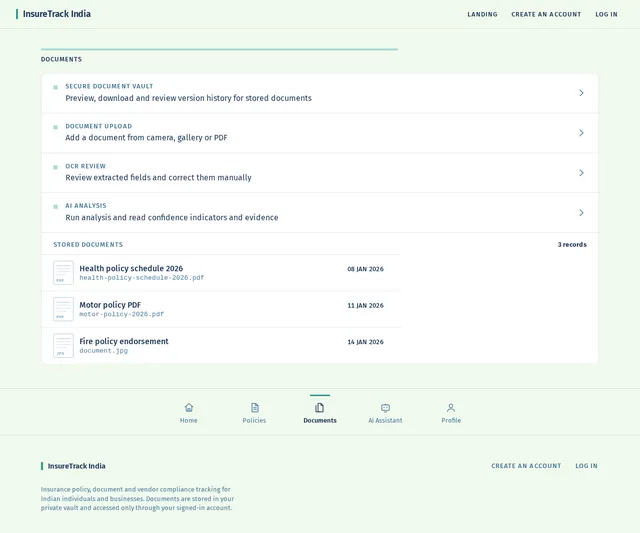Open Create an Account in the header
The image size is (640, 533).
pos(546,14)
